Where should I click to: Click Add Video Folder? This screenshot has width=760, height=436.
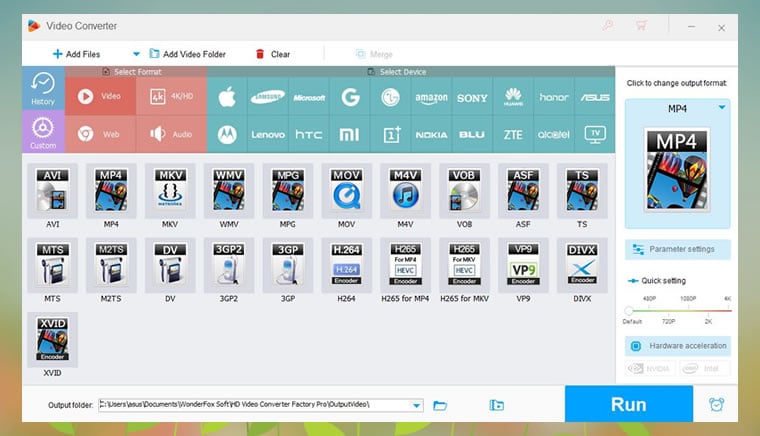click(x=188, y=54)
